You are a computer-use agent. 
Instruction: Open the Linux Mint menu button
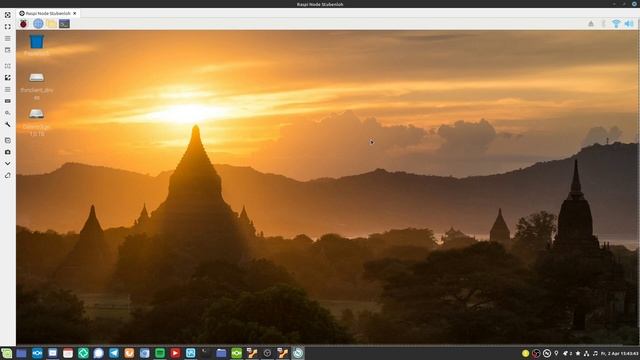tap(7, 353)
